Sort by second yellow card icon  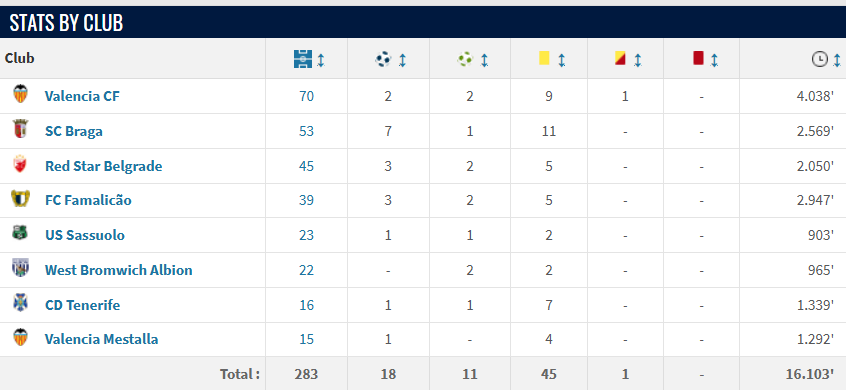click(620, 58)
